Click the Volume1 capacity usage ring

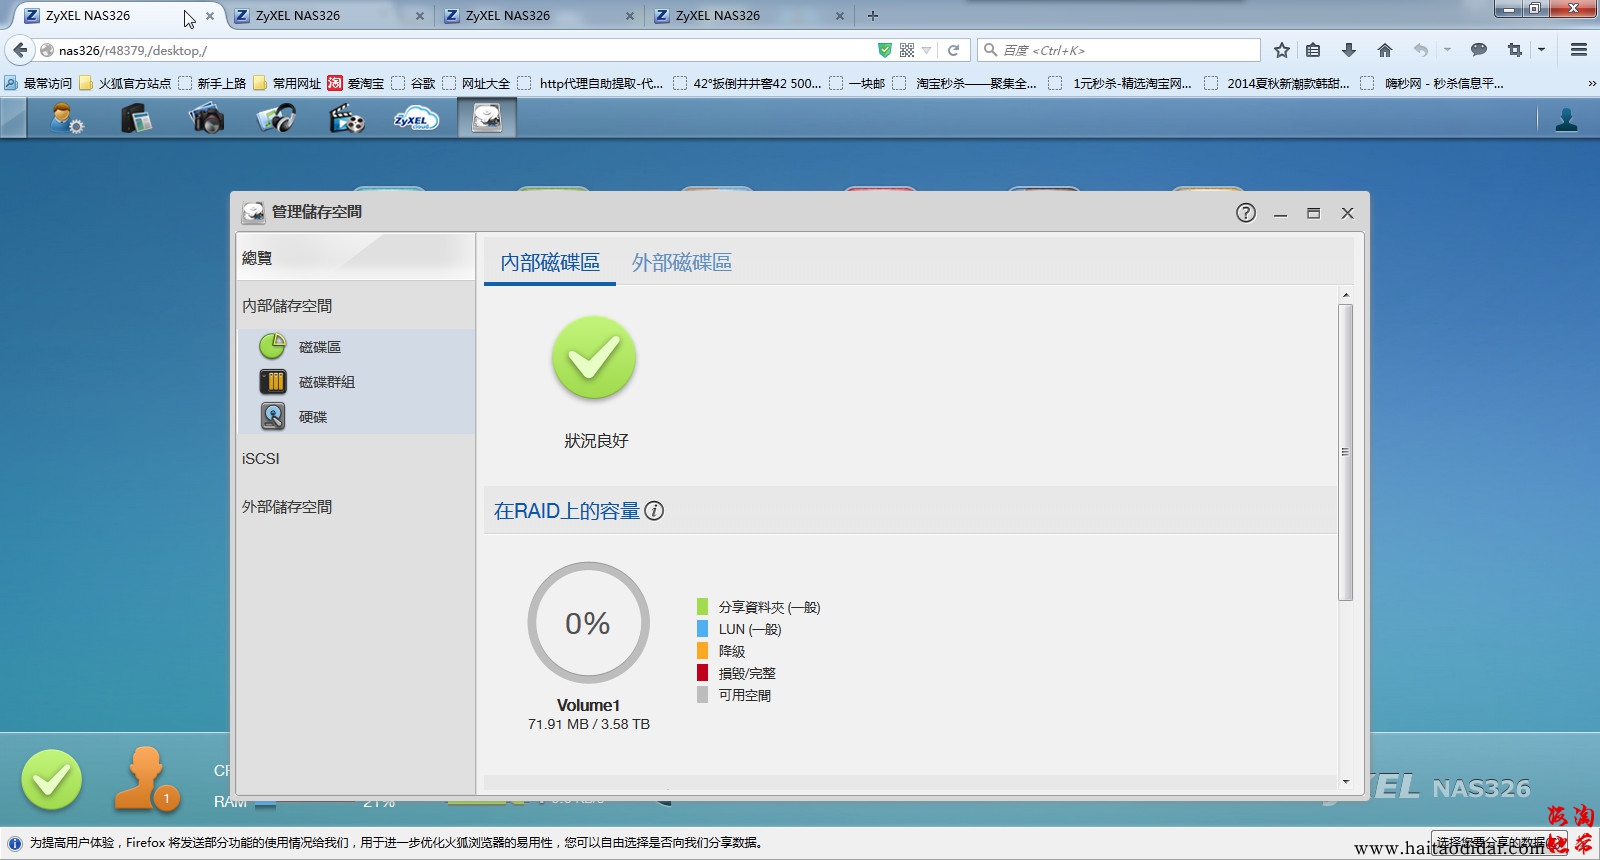point(588,623)
